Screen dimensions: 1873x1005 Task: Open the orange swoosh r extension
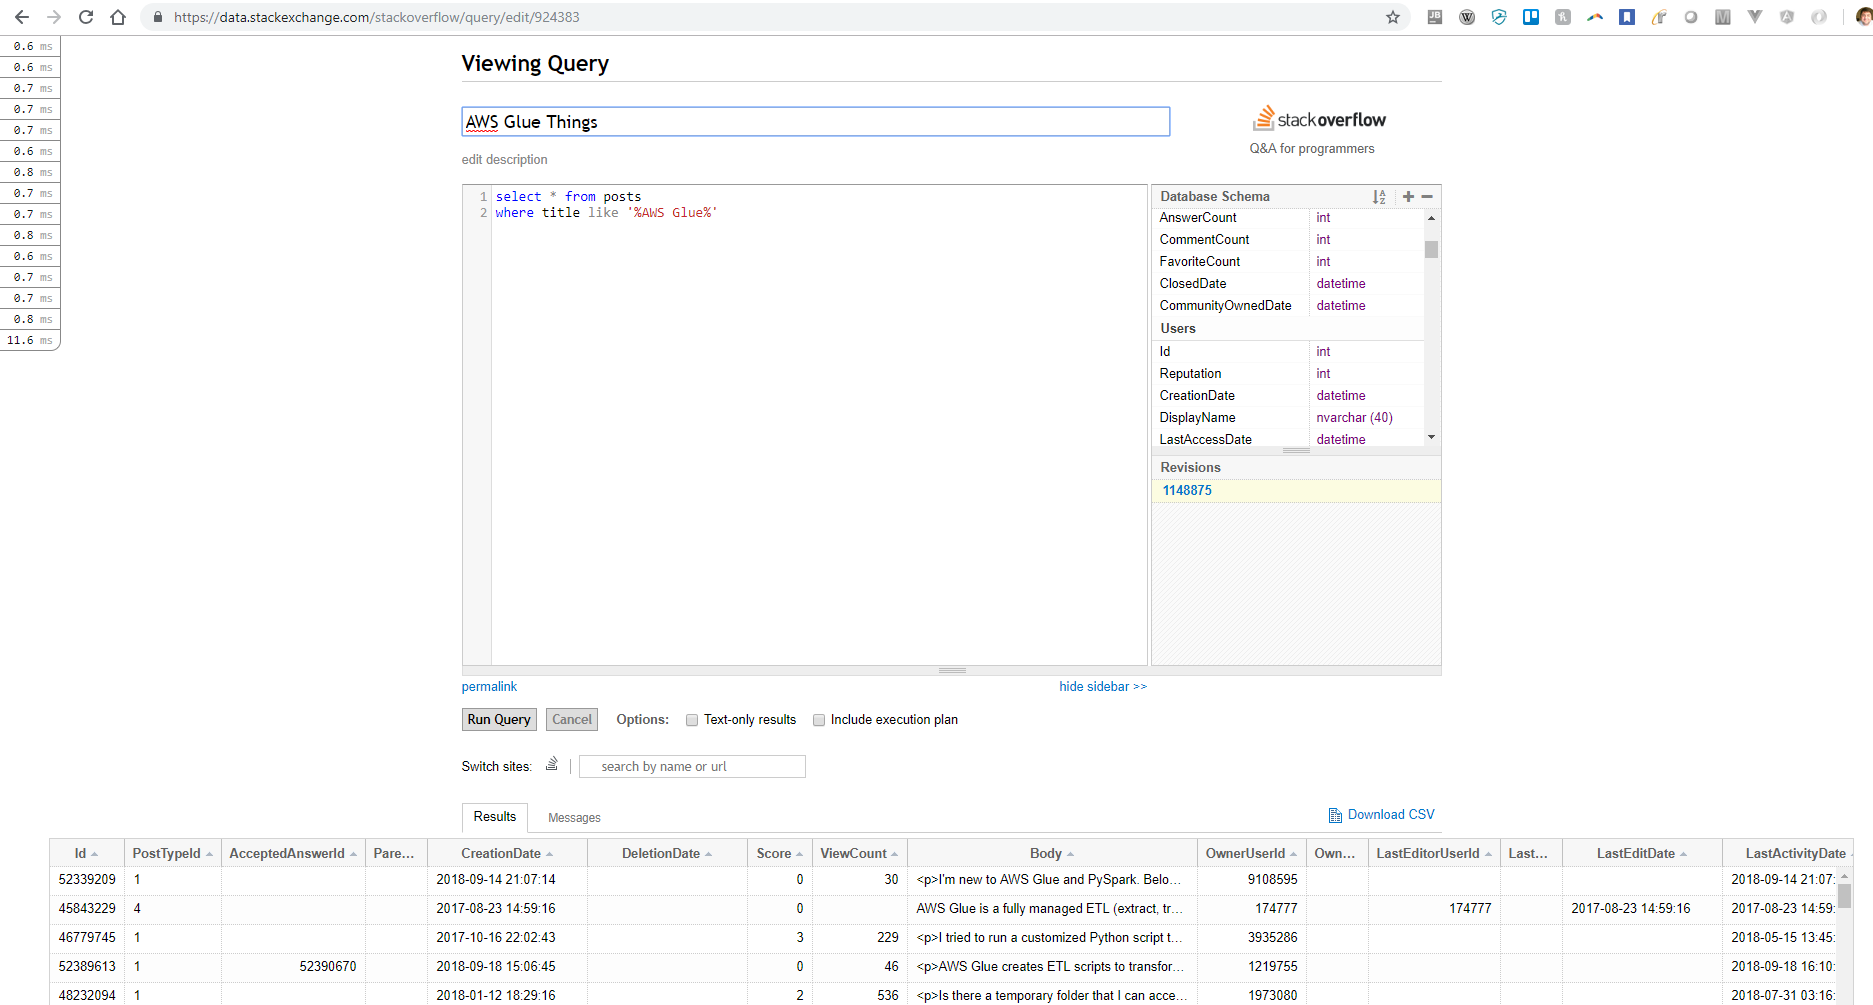tap(1659, 17)
